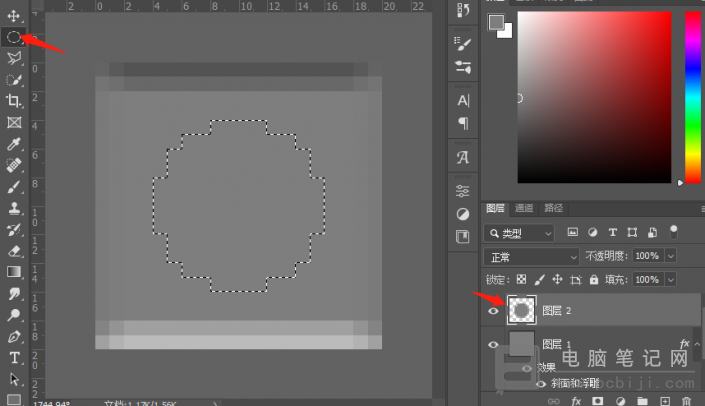
Task: Filter layers by adjustment layers
Action: pos(593,232)
